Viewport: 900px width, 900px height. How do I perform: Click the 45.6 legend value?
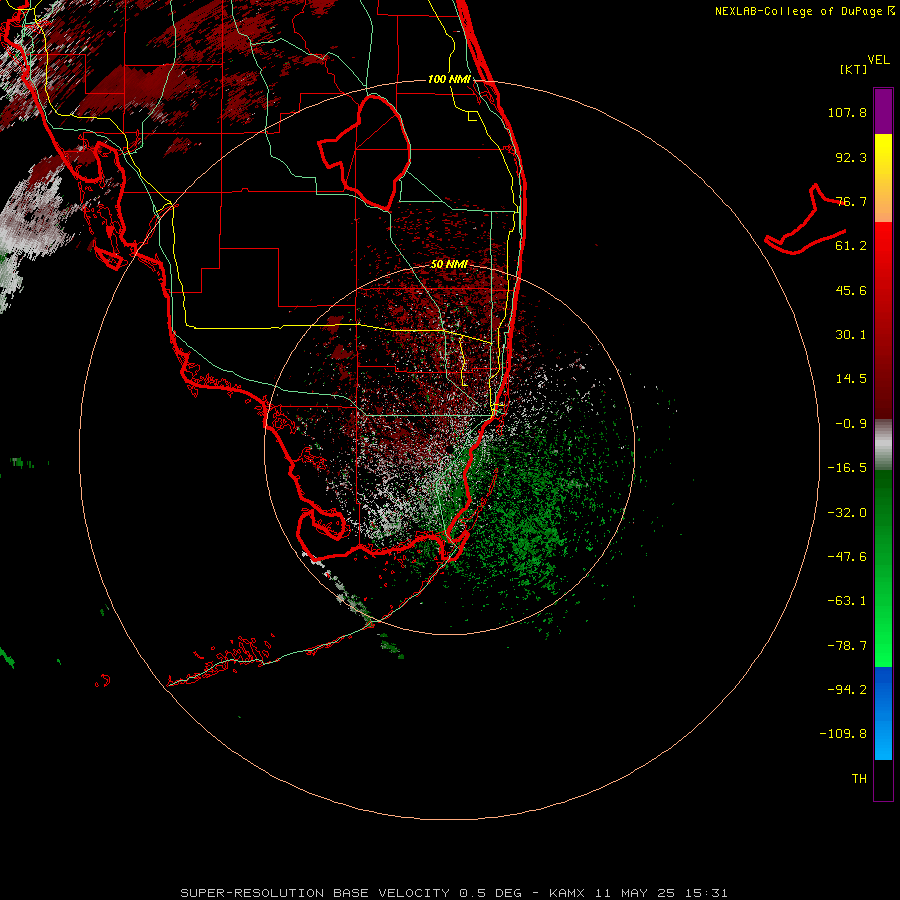pos(851,290)
